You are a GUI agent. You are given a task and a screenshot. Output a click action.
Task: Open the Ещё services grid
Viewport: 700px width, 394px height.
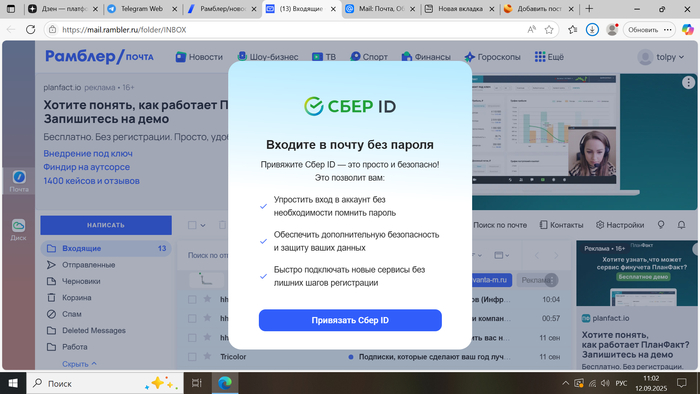(x=549, y=57)
